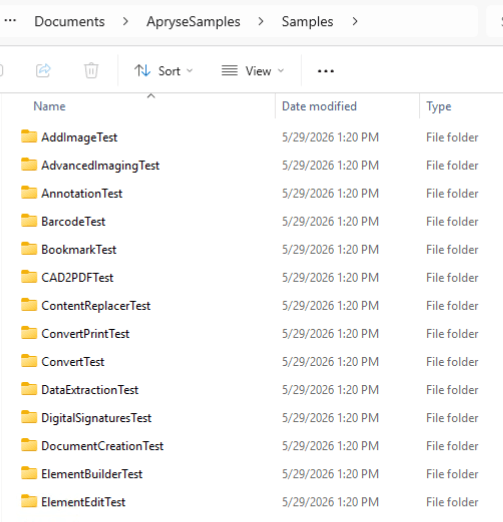Select the AnnotationTest folder icon
The image size is (503, 522).
tap(29, 192)
